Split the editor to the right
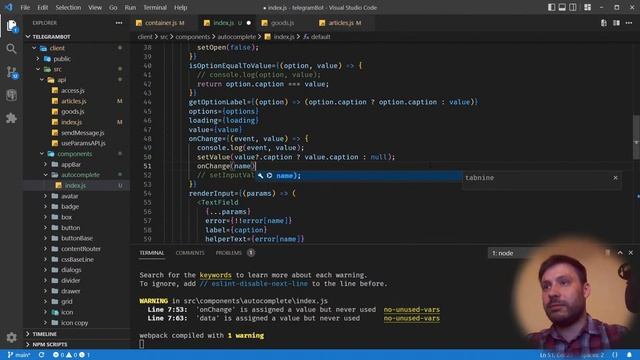 [x=616, y=23]
